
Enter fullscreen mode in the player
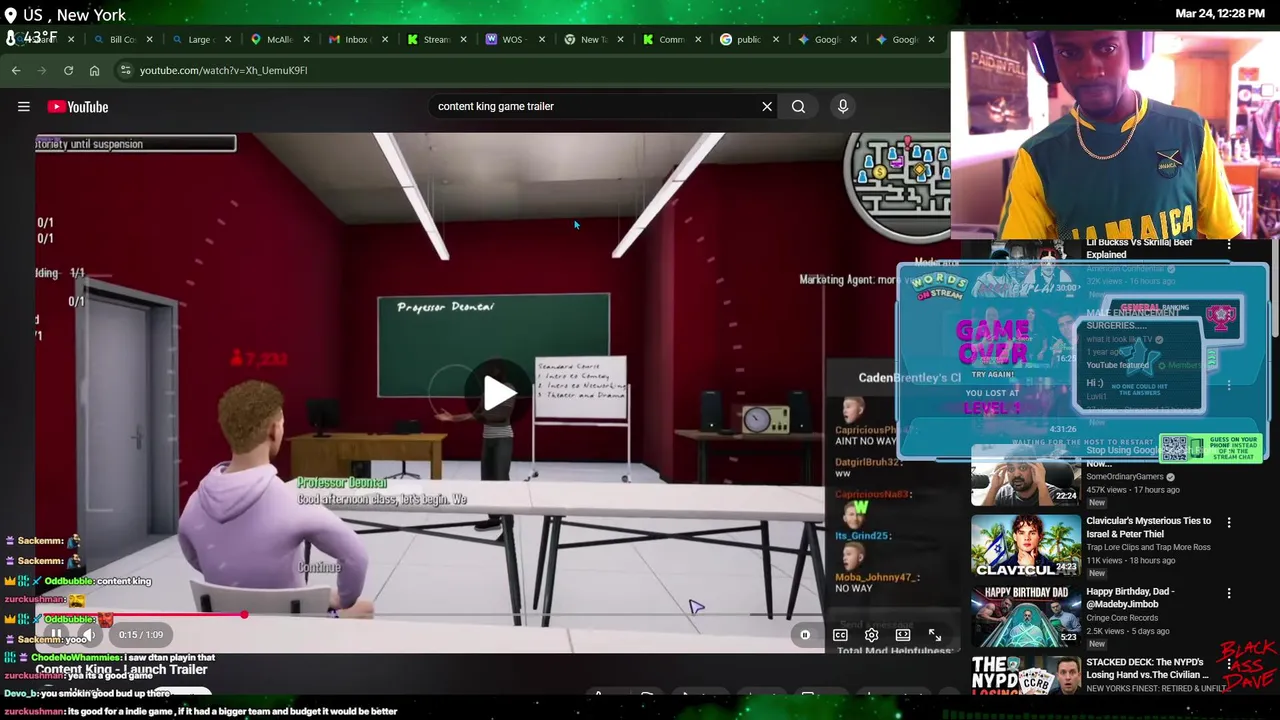point(935,634)
